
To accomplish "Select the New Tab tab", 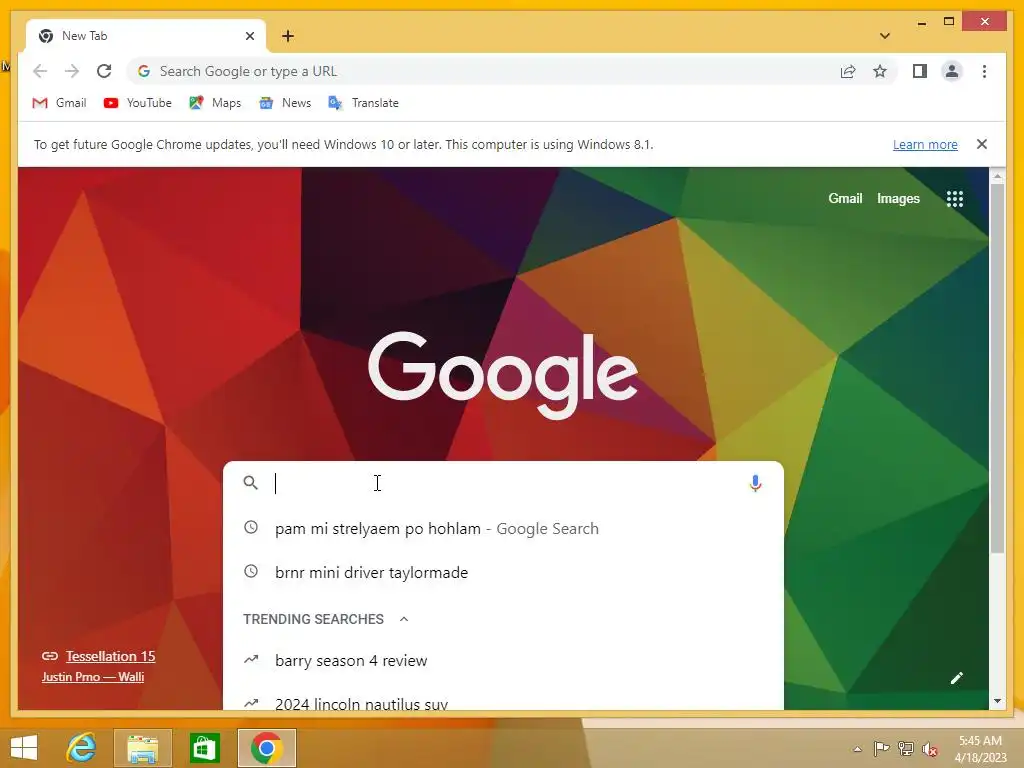I will pos(146,36).
